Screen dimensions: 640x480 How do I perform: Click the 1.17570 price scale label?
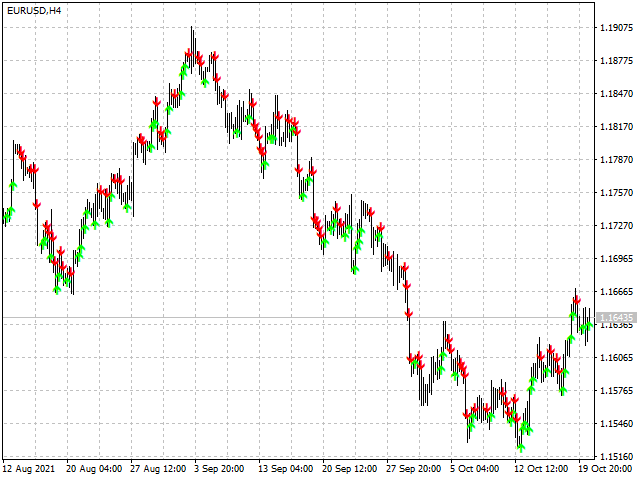click(x=616, y=193)
